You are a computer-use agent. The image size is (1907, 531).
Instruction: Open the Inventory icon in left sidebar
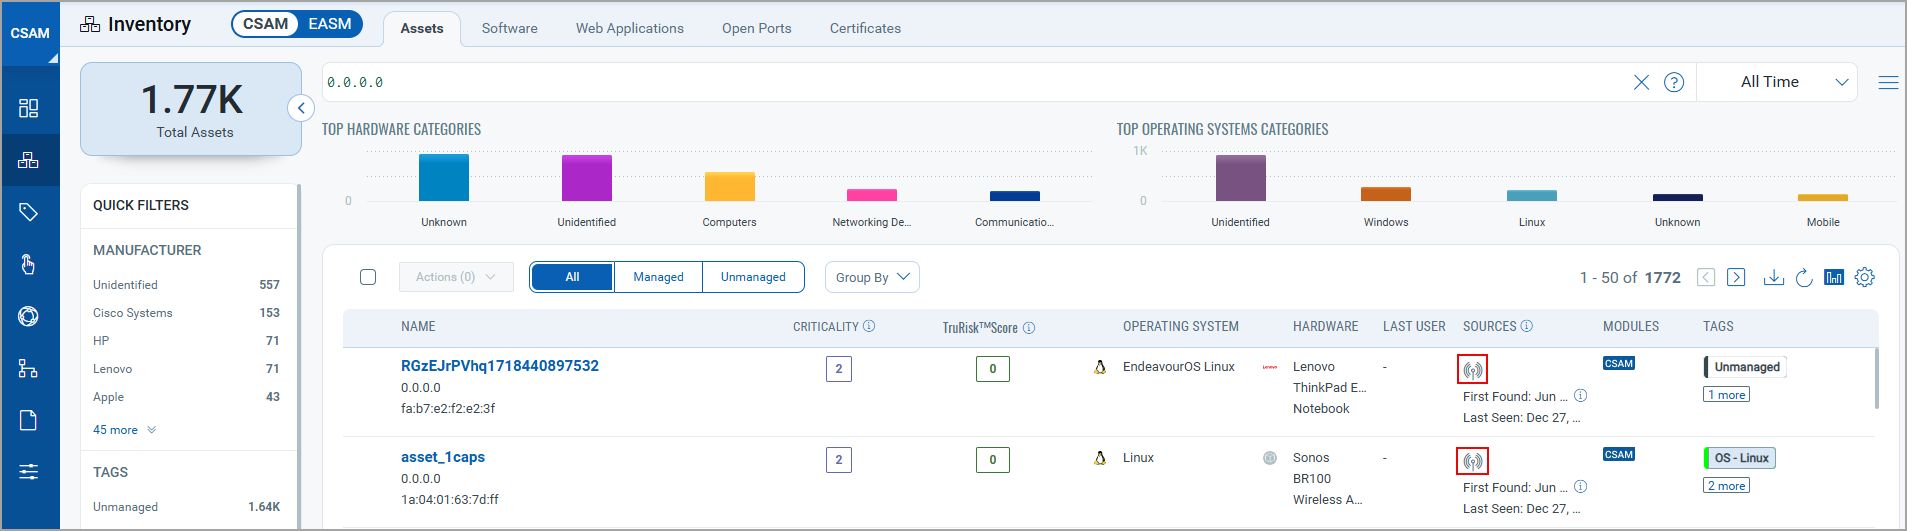click(28, 160)
